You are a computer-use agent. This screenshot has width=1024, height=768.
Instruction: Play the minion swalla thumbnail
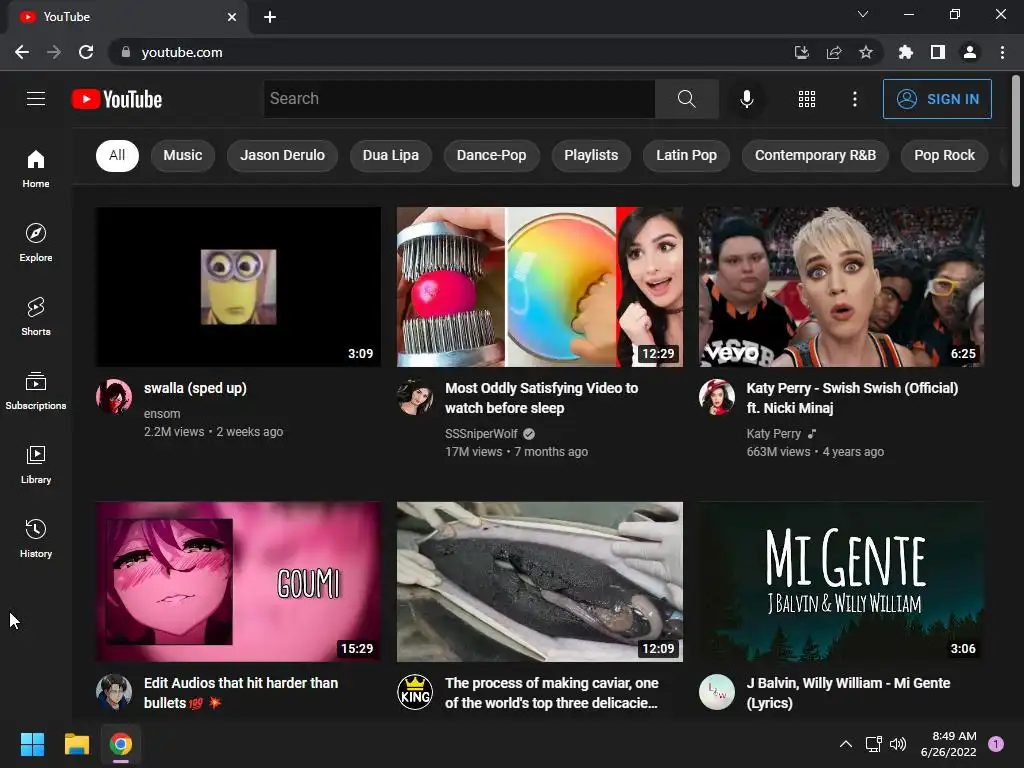(238, 287)
